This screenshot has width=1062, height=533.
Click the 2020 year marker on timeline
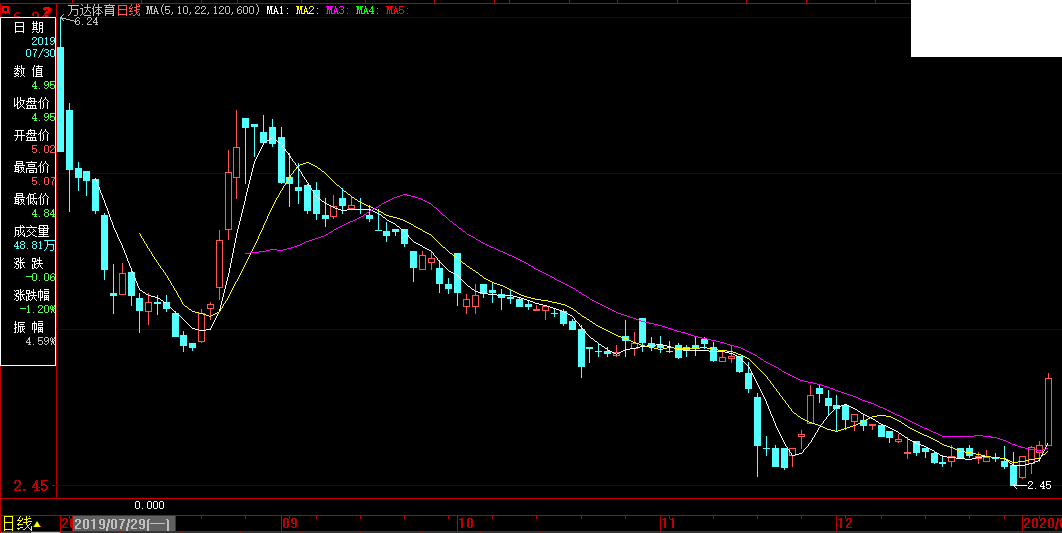point(1041,523)
